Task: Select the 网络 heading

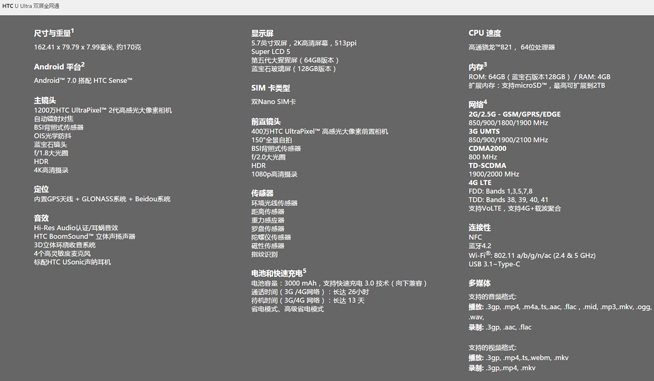Action: point(478,104)
